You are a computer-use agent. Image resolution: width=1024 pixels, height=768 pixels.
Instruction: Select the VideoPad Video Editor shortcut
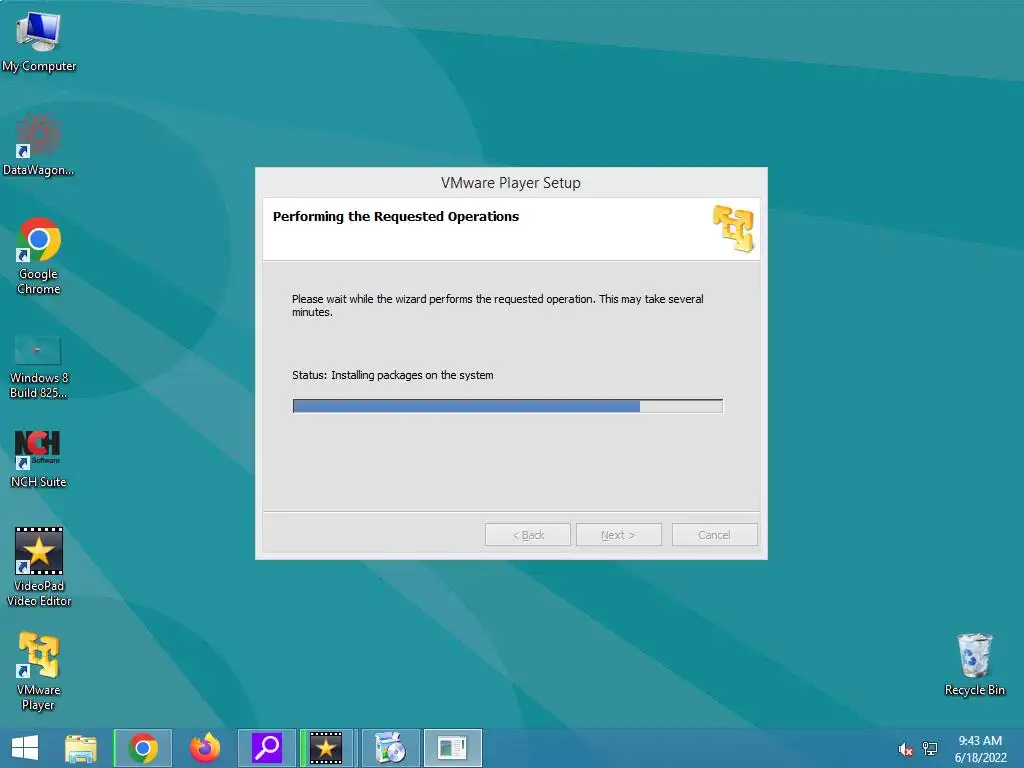click(x=39, y=567)
